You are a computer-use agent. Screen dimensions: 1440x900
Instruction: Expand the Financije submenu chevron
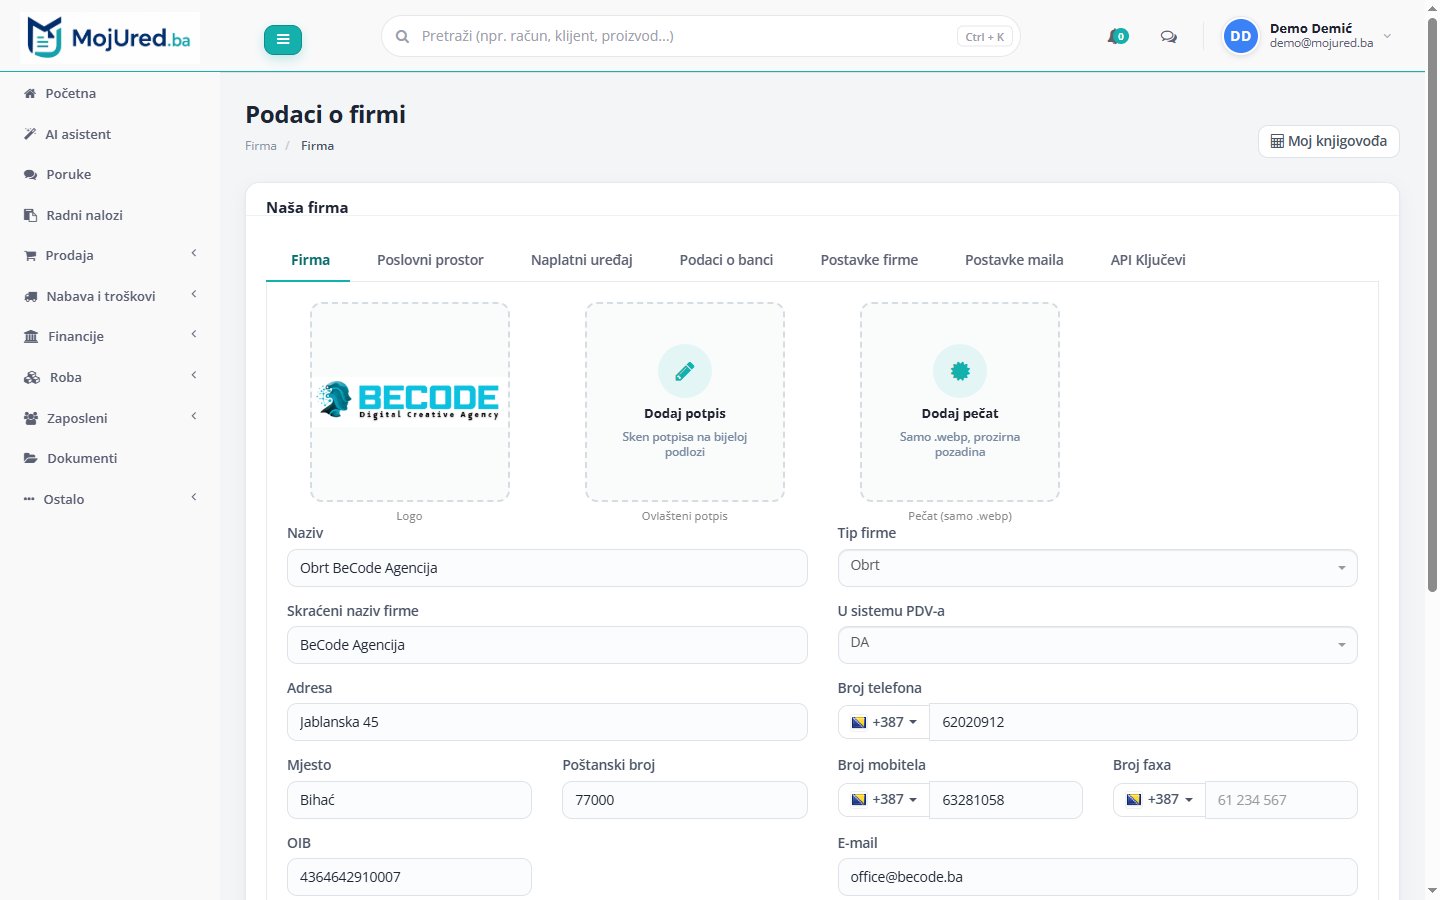coord(194,335)
